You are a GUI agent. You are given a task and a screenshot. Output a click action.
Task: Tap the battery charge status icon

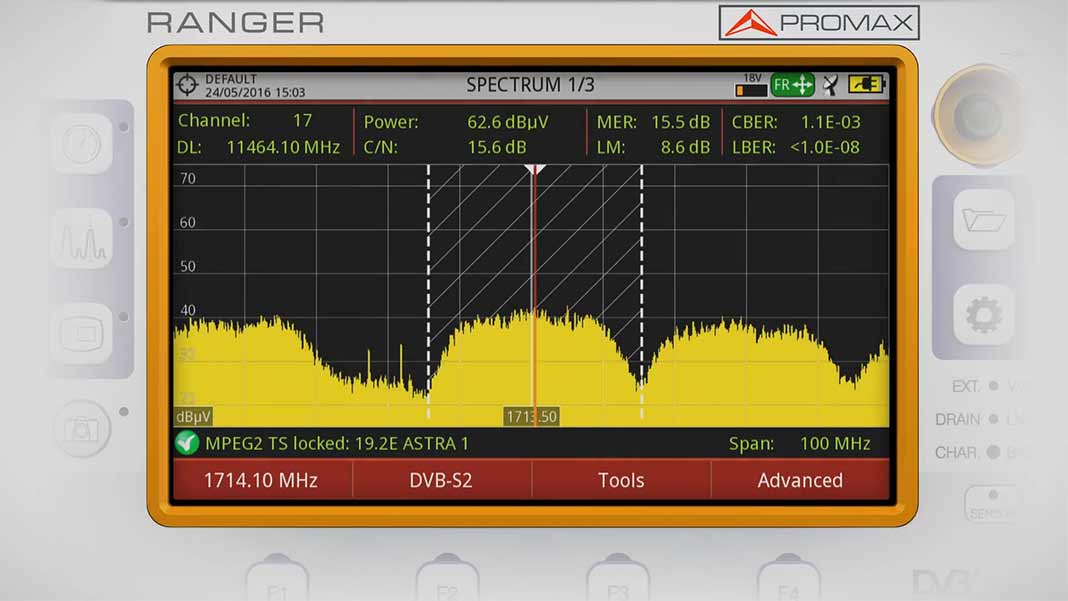(866, 86)
